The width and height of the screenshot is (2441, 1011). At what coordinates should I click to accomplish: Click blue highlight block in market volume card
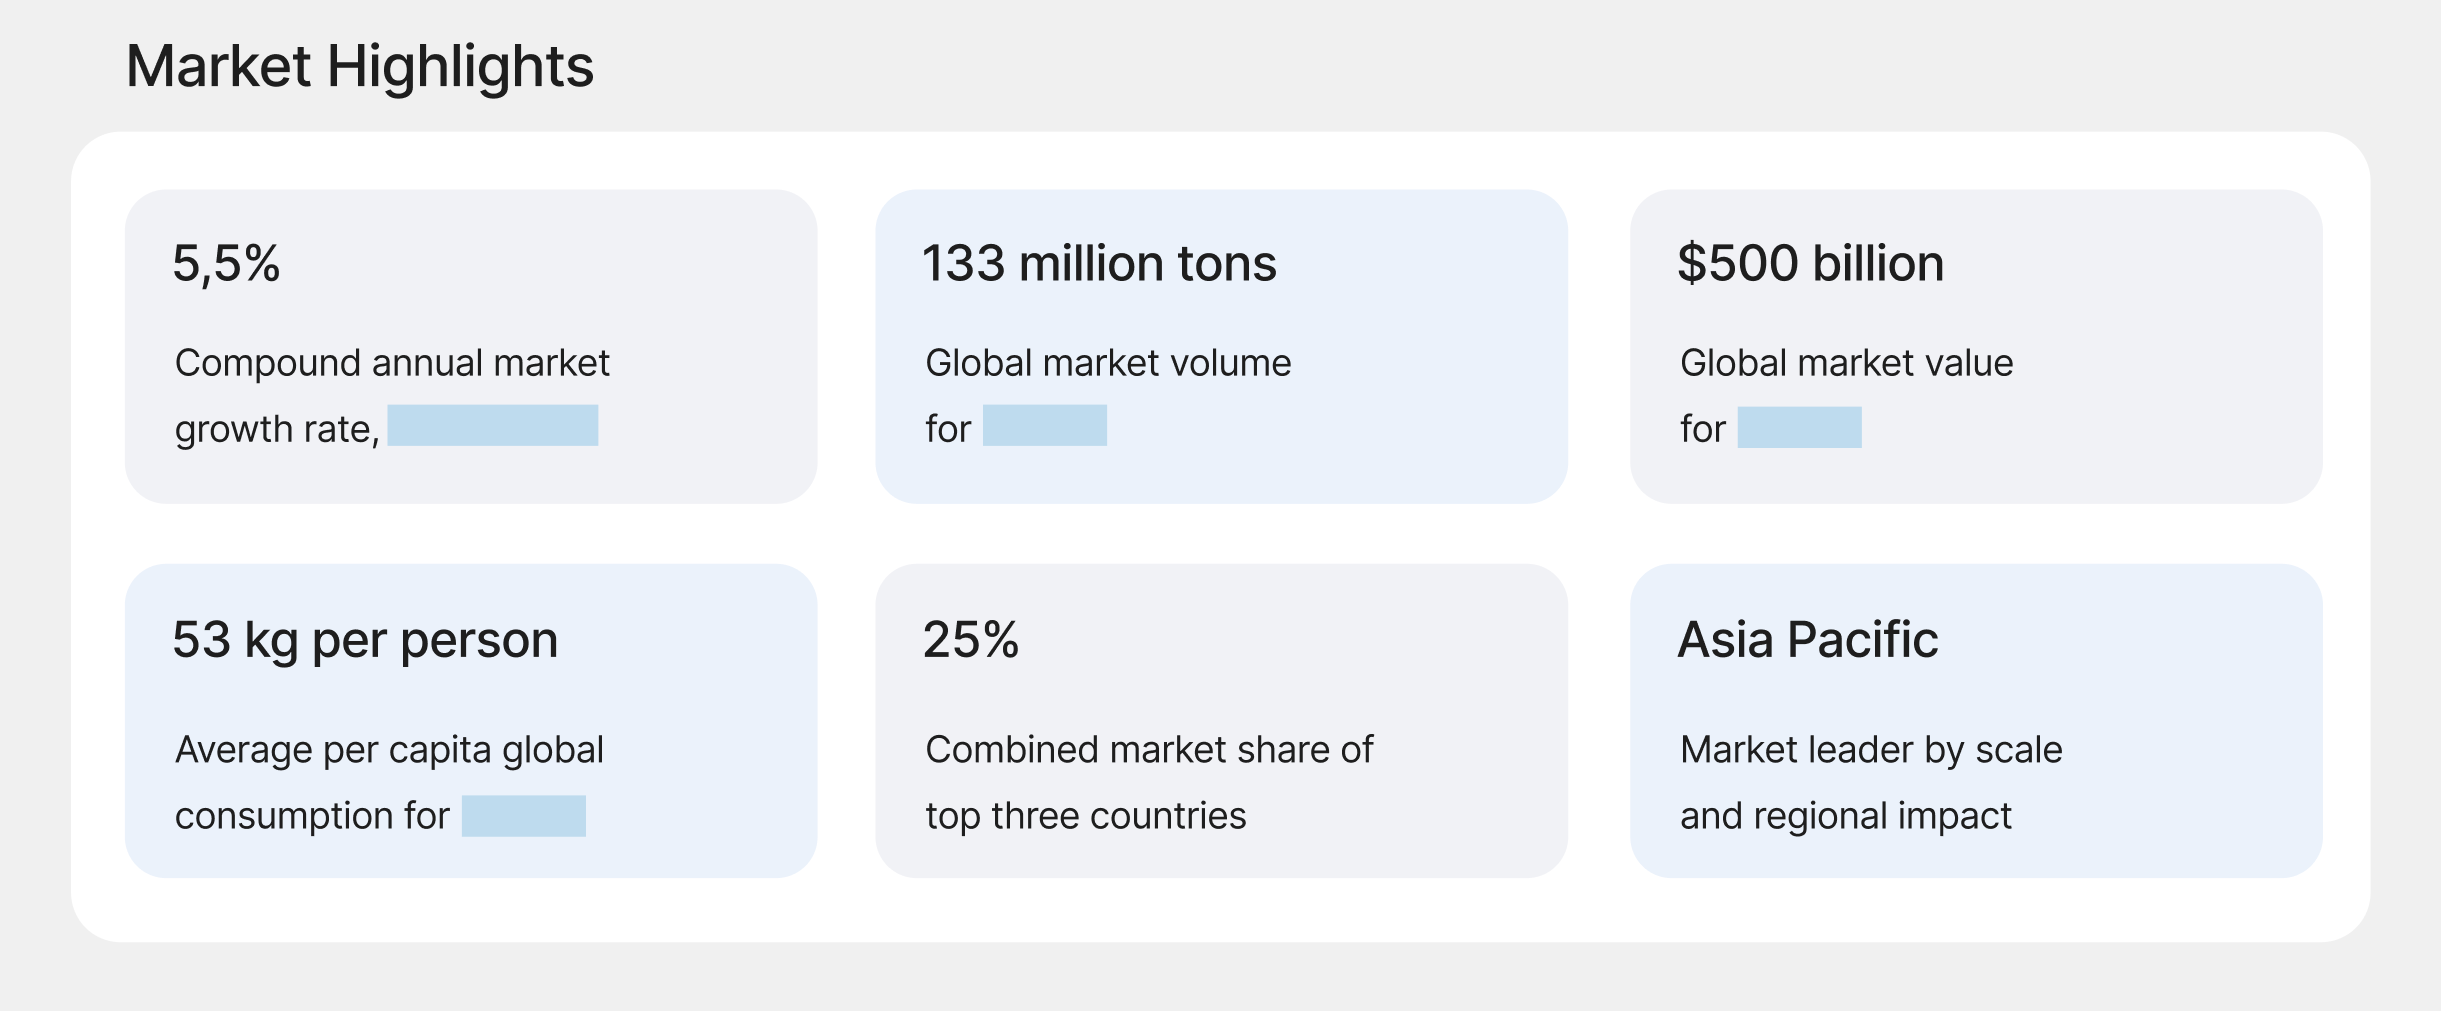(x=1045, y=426)
